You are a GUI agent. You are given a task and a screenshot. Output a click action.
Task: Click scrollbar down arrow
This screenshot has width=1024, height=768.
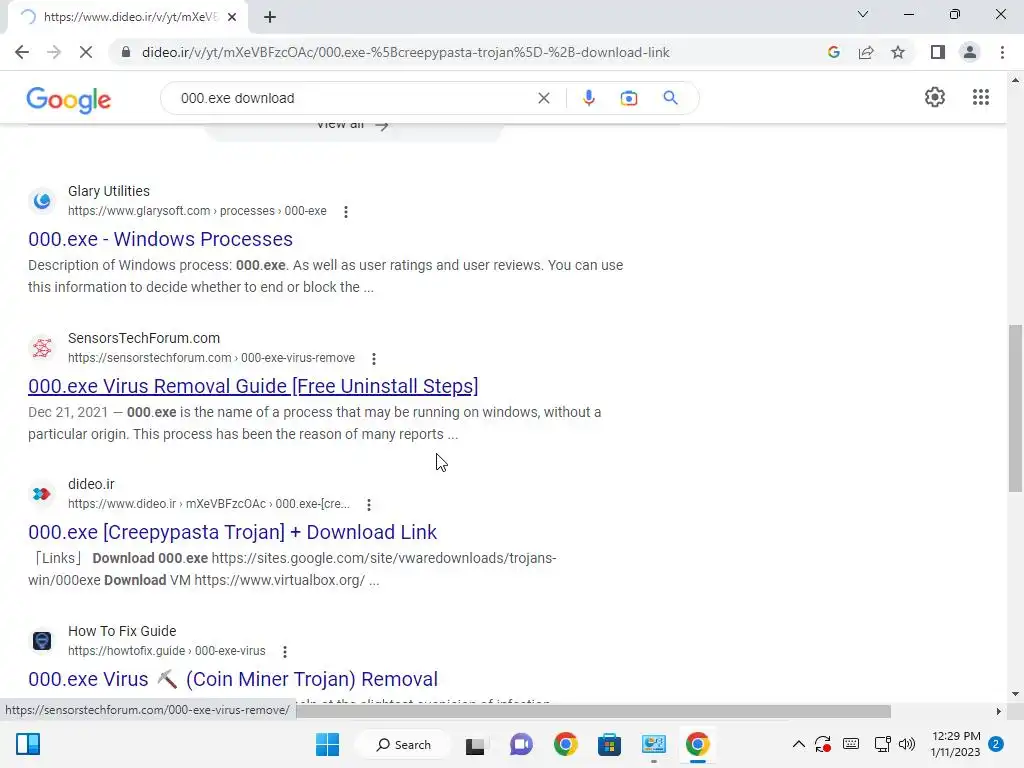click(x=1015, y=694)
